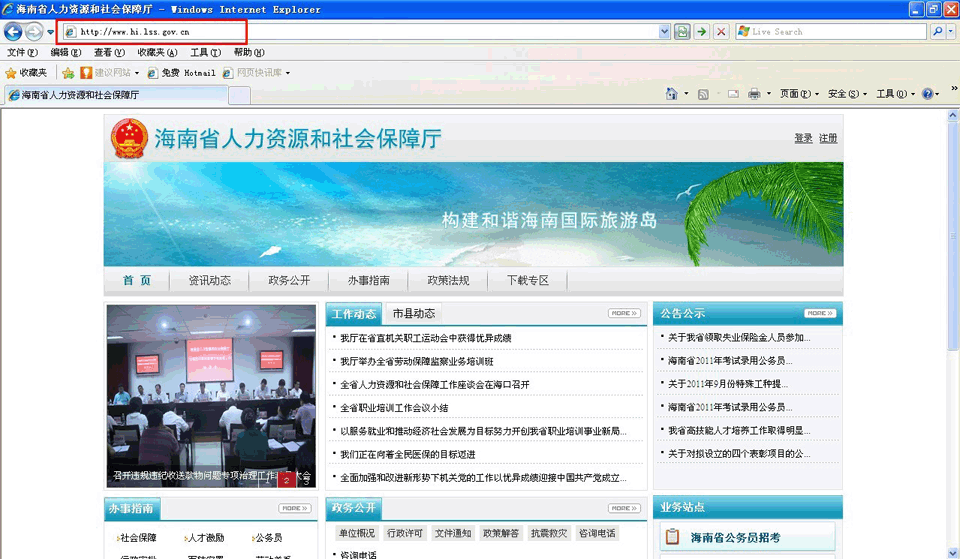Open the 编辑(E) menu
The height and width of the screenshot is (559, 960).
[x=66, y=53]
